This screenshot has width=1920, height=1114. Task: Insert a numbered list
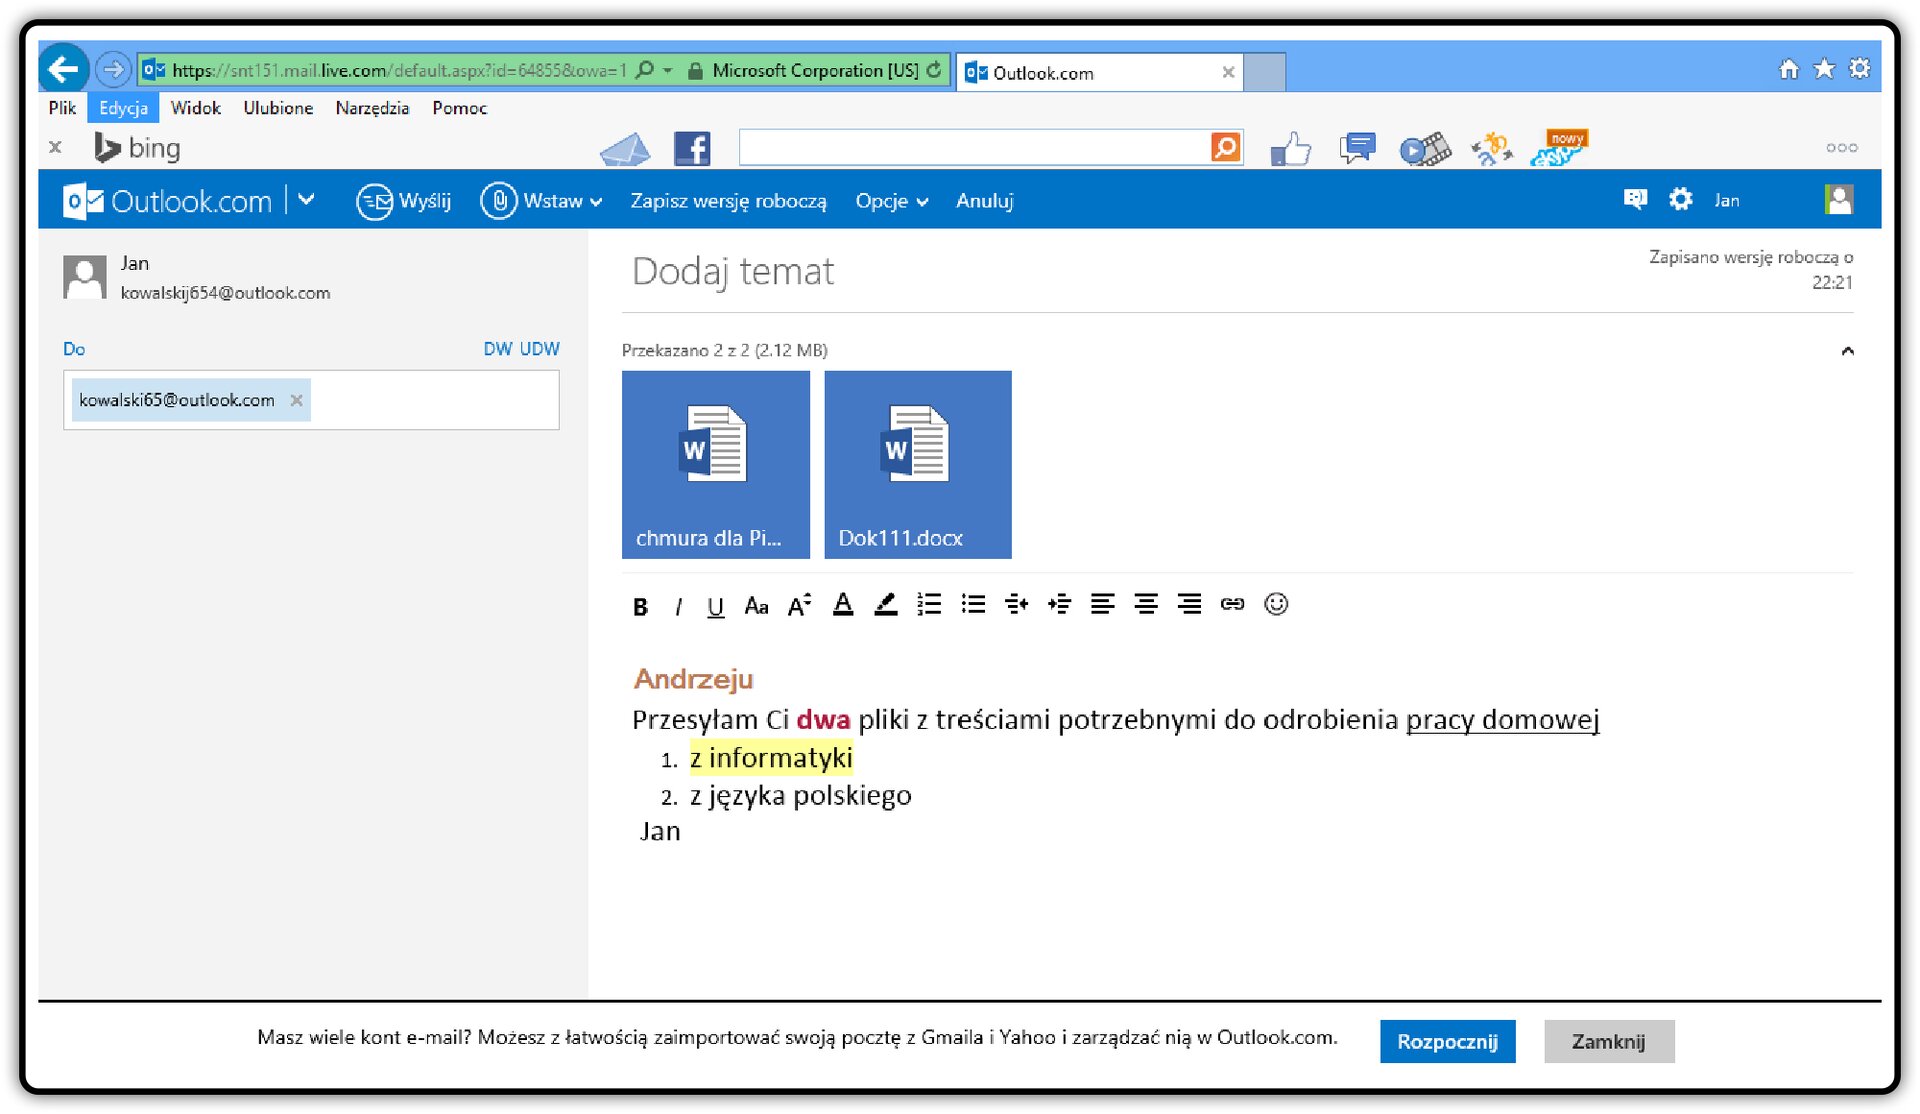point(929,604)
